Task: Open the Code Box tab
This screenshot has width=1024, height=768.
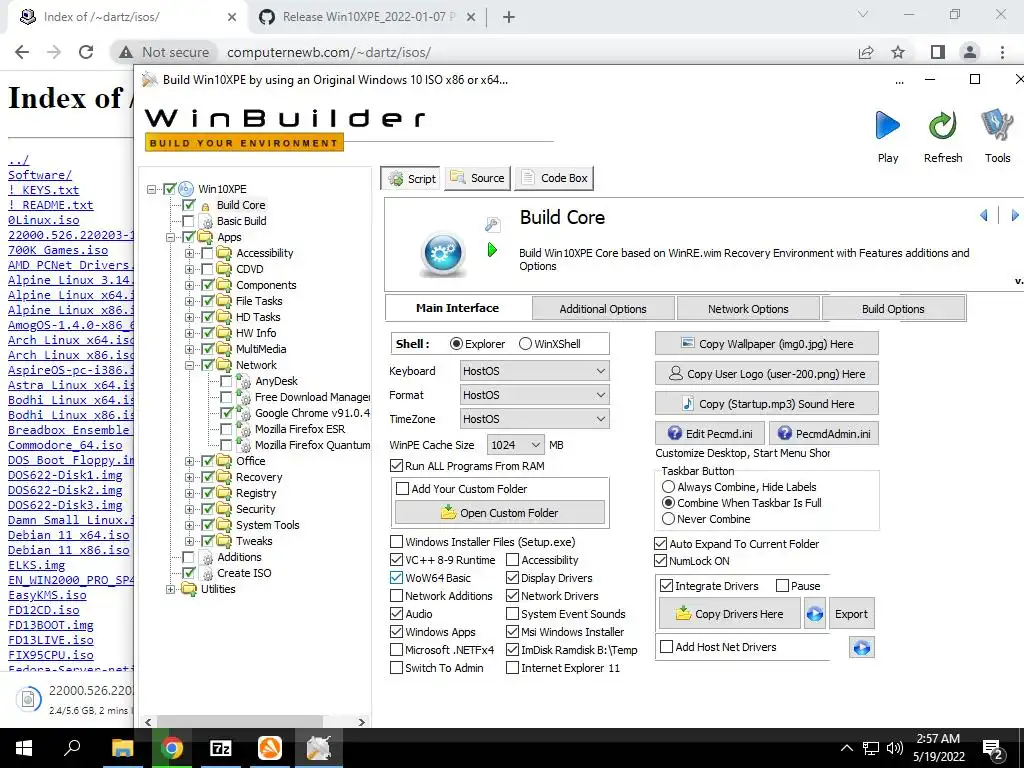Action: [x=554, y=178]
